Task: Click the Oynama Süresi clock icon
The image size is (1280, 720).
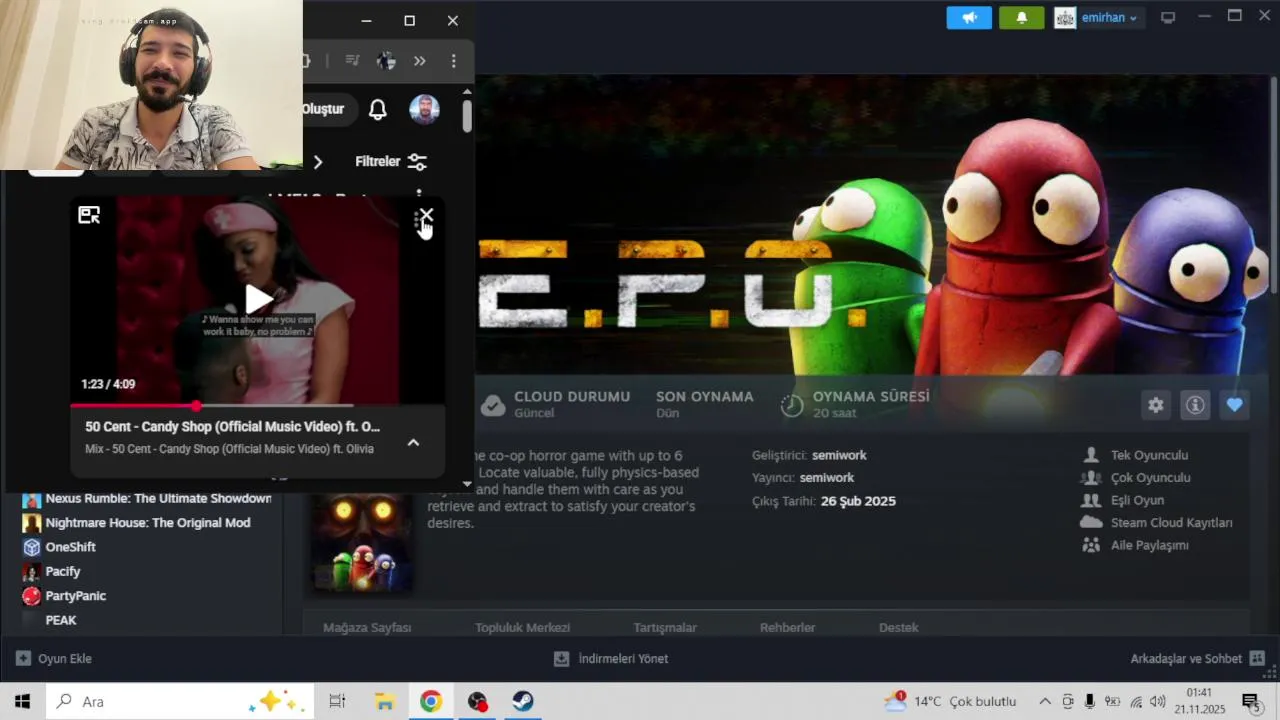Action: pyautogui.click(x=792, y=404)
